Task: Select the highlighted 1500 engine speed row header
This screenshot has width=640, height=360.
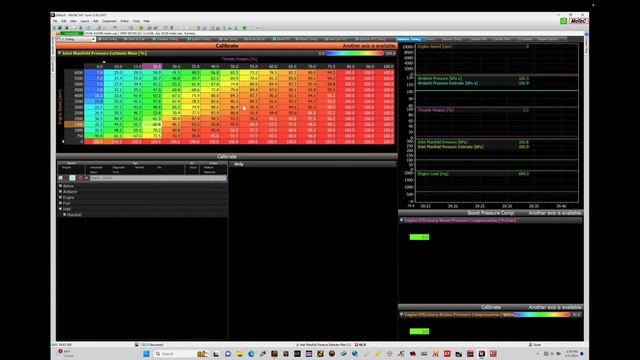Action: pyautogui.click(x=74, y=124)
